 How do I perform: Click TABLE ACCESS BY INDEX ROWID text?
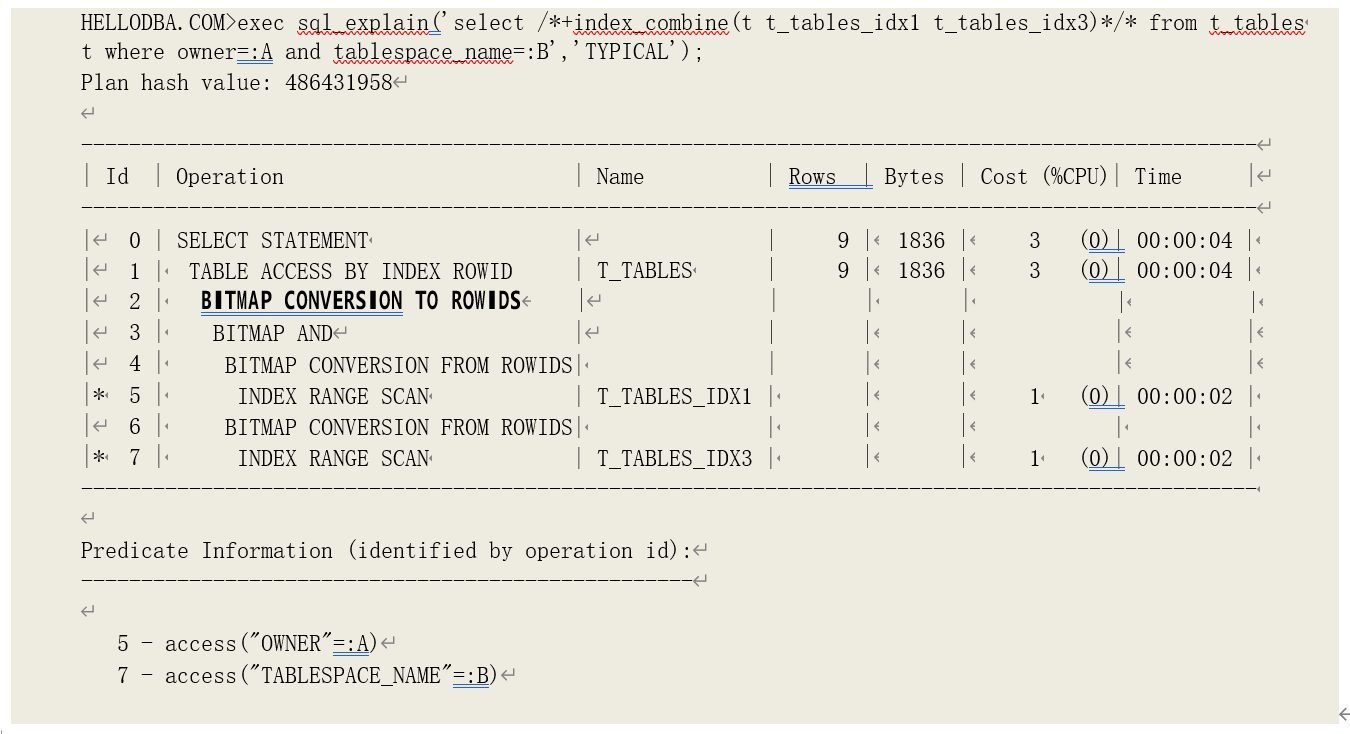[x=350, y=271]
